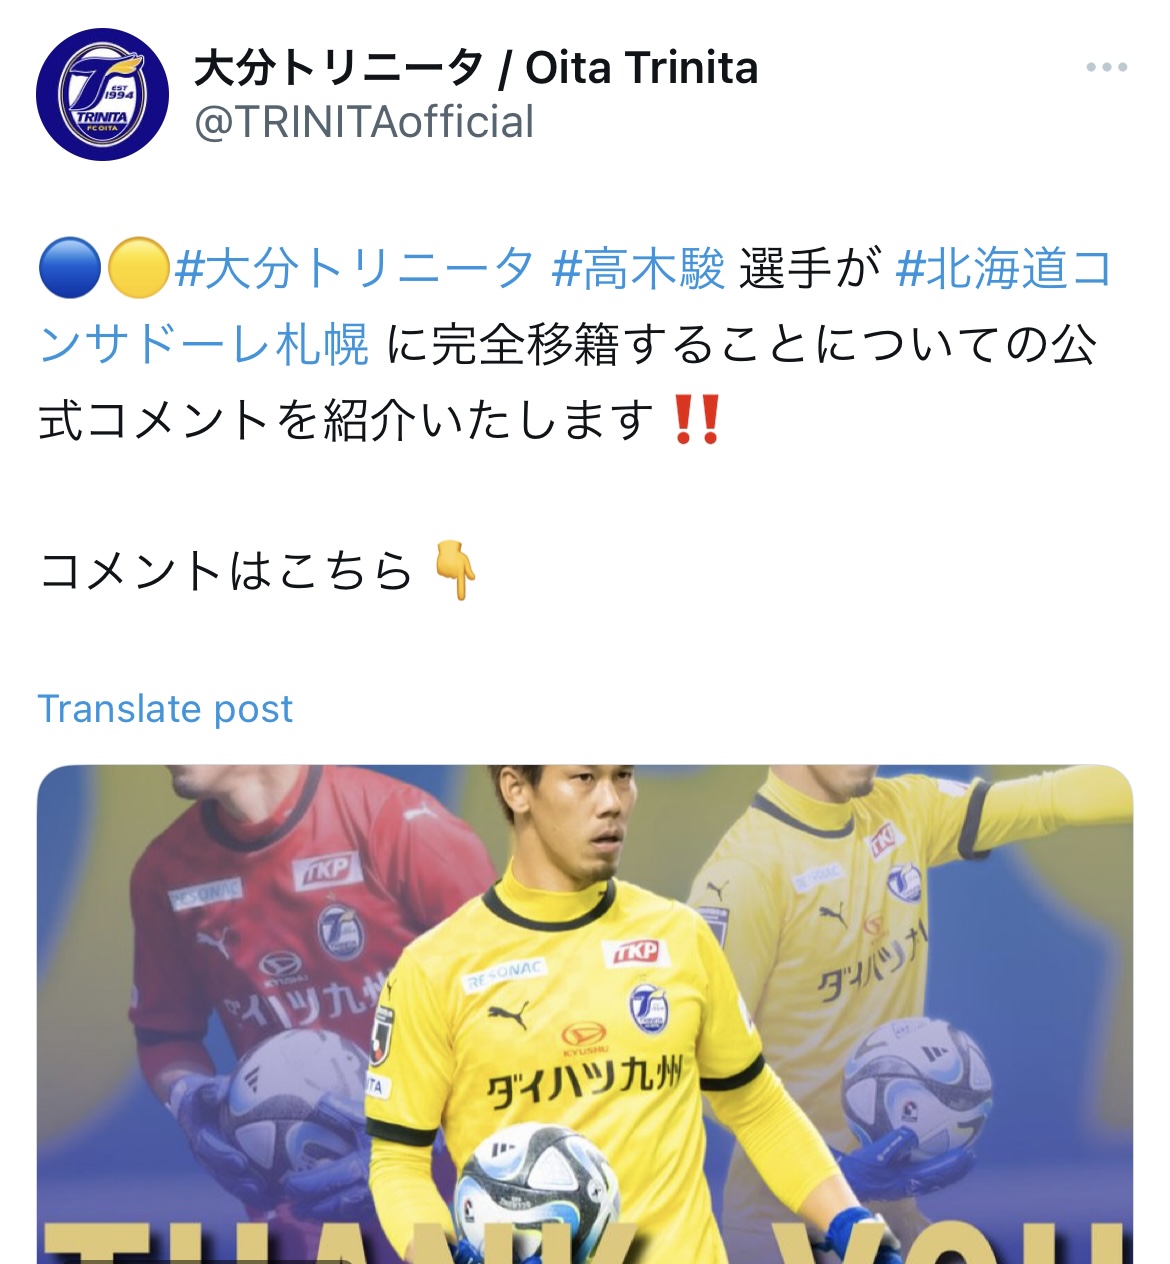The image size is (1170, 1264).
Task: Click the pointing-down hand emoji
Action: (x=455, y=570)
